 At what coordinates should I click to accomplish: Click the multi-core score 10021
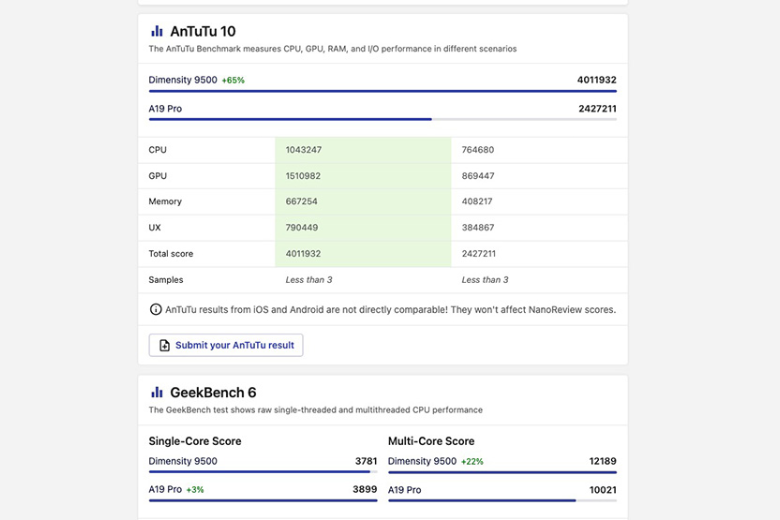603,490
